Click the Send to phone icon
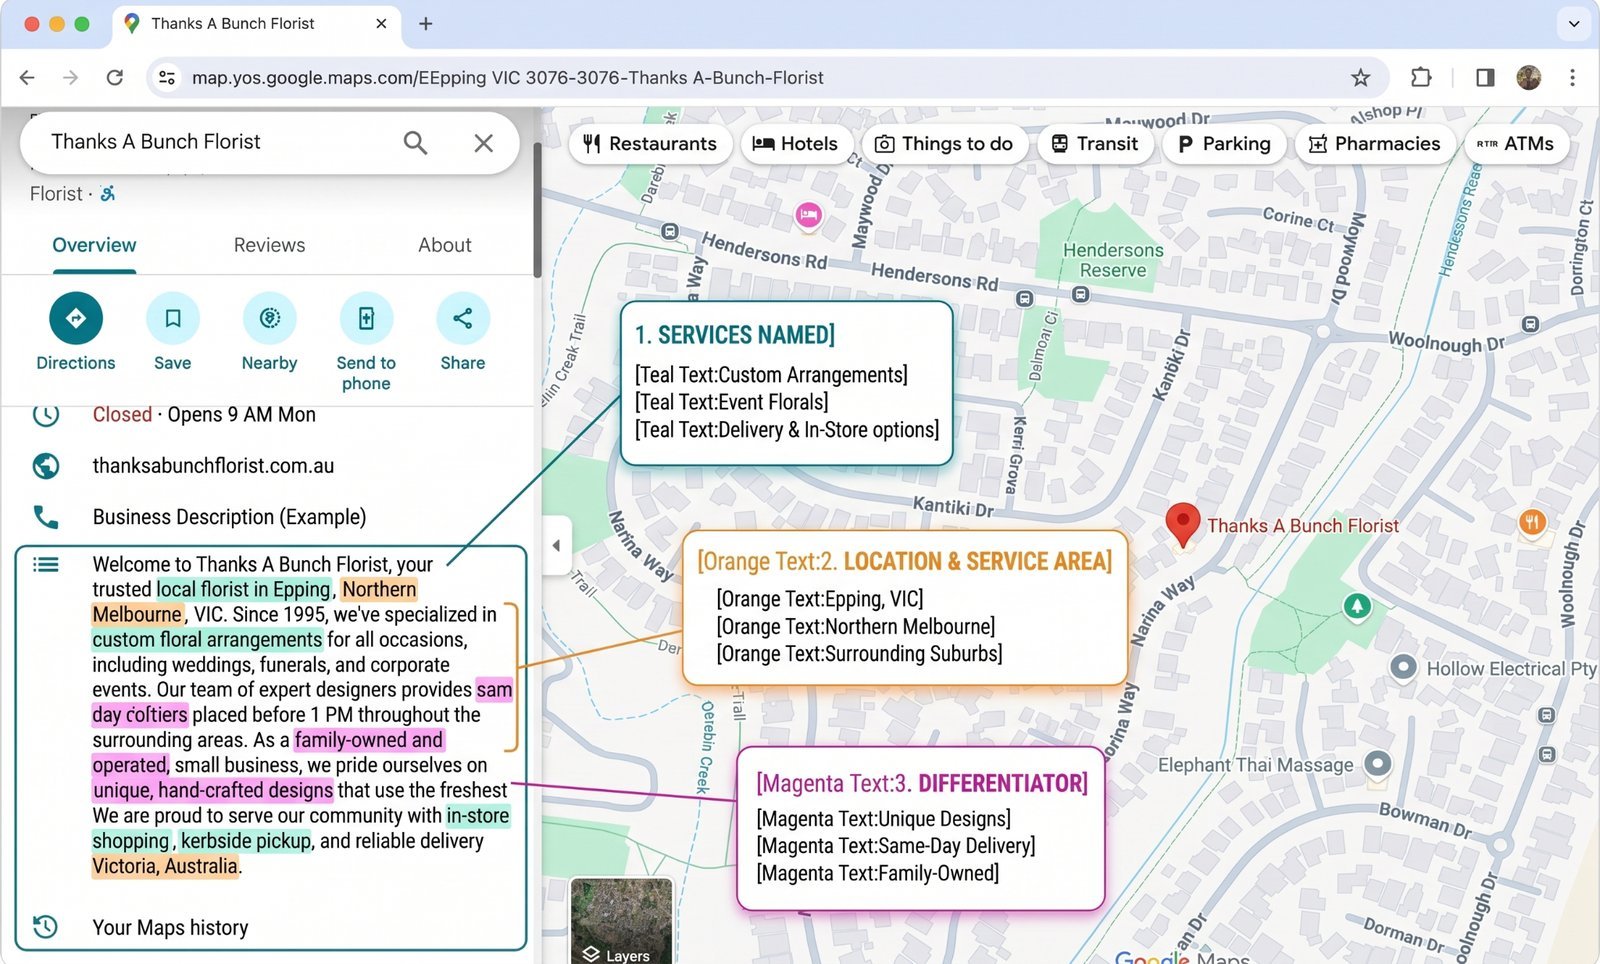1600x964 pixels. coord(366,318)
